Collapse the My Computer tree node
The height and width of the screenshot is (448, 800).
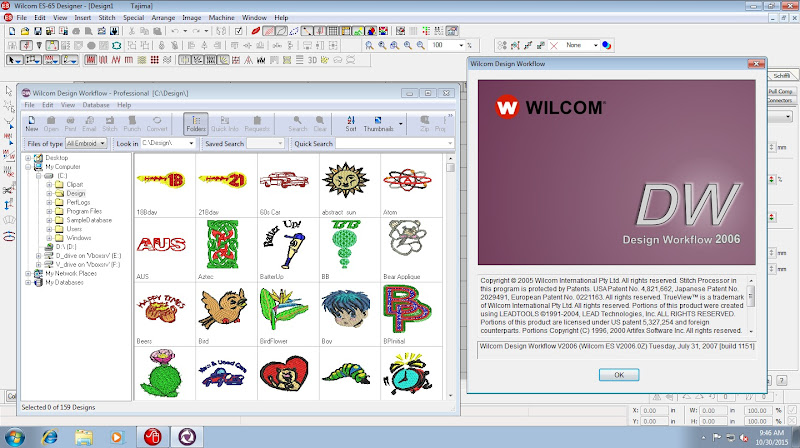pyautogui.click(x=28, y=167)
